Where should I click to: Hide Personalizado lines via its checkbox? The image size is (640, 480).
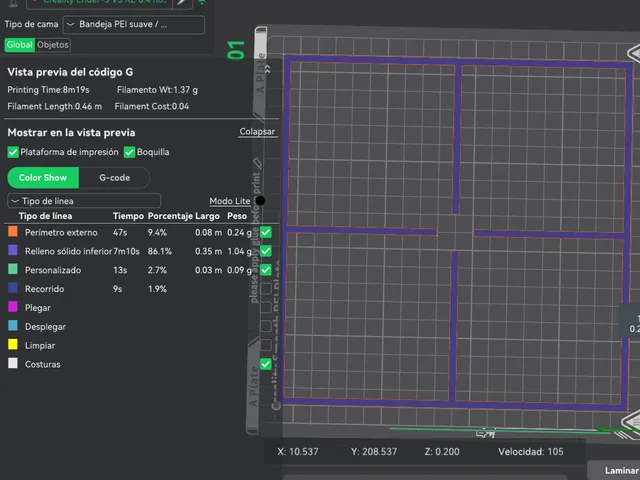(266, 270)
